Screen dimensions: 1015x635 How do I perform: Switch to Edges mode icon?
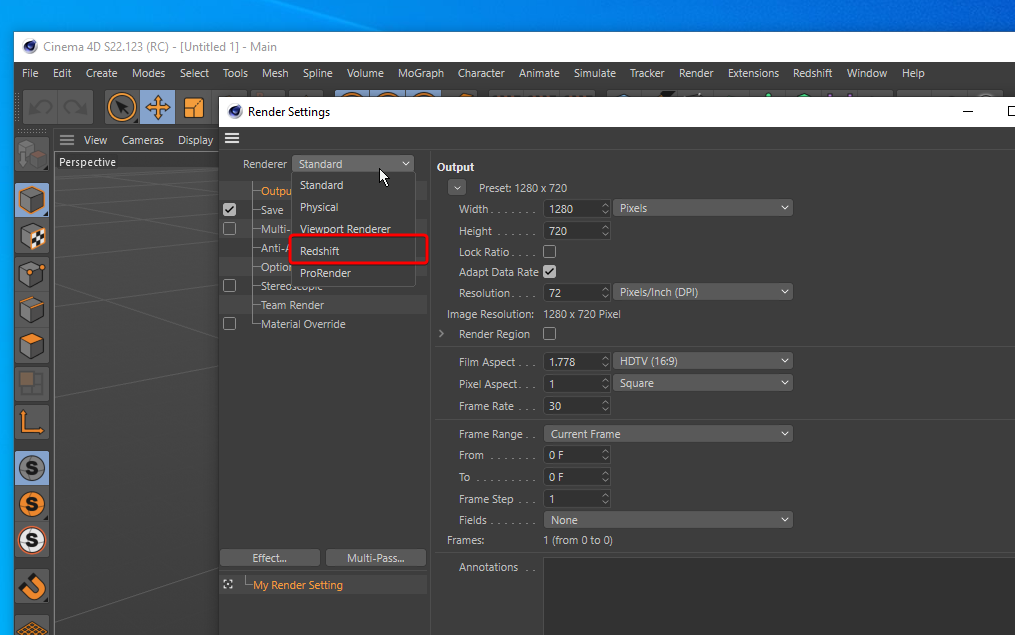point(32,310)
